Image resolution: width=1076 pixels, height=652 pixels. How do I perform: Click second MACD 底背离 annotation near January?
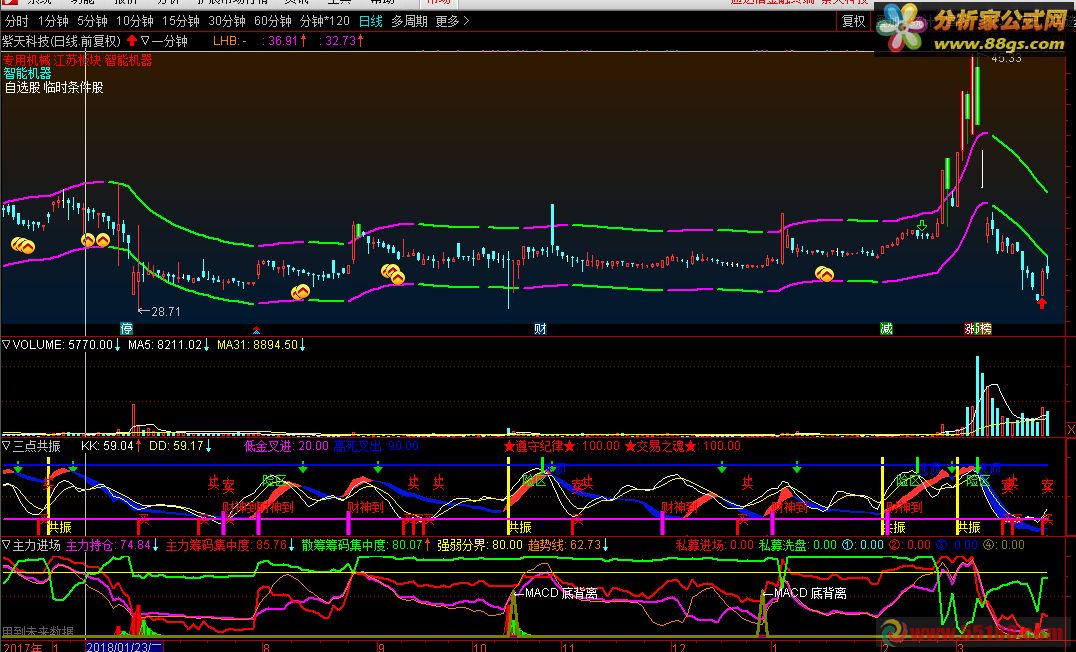(810, 593)
